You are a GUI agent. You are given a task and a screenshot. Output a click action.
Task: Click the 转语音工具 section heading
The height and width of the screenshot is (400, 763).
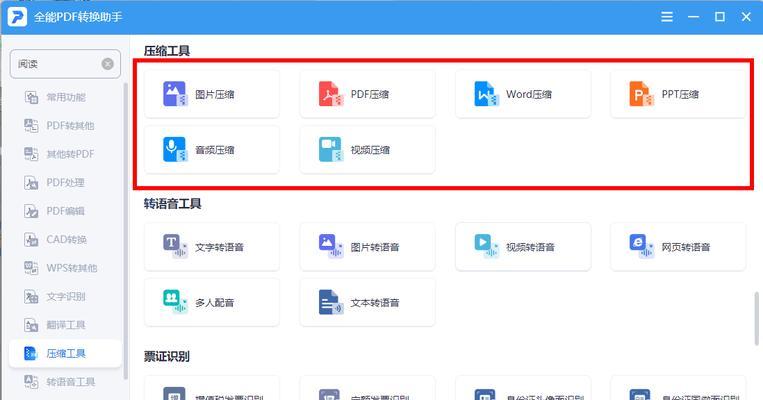click(172, 203)
